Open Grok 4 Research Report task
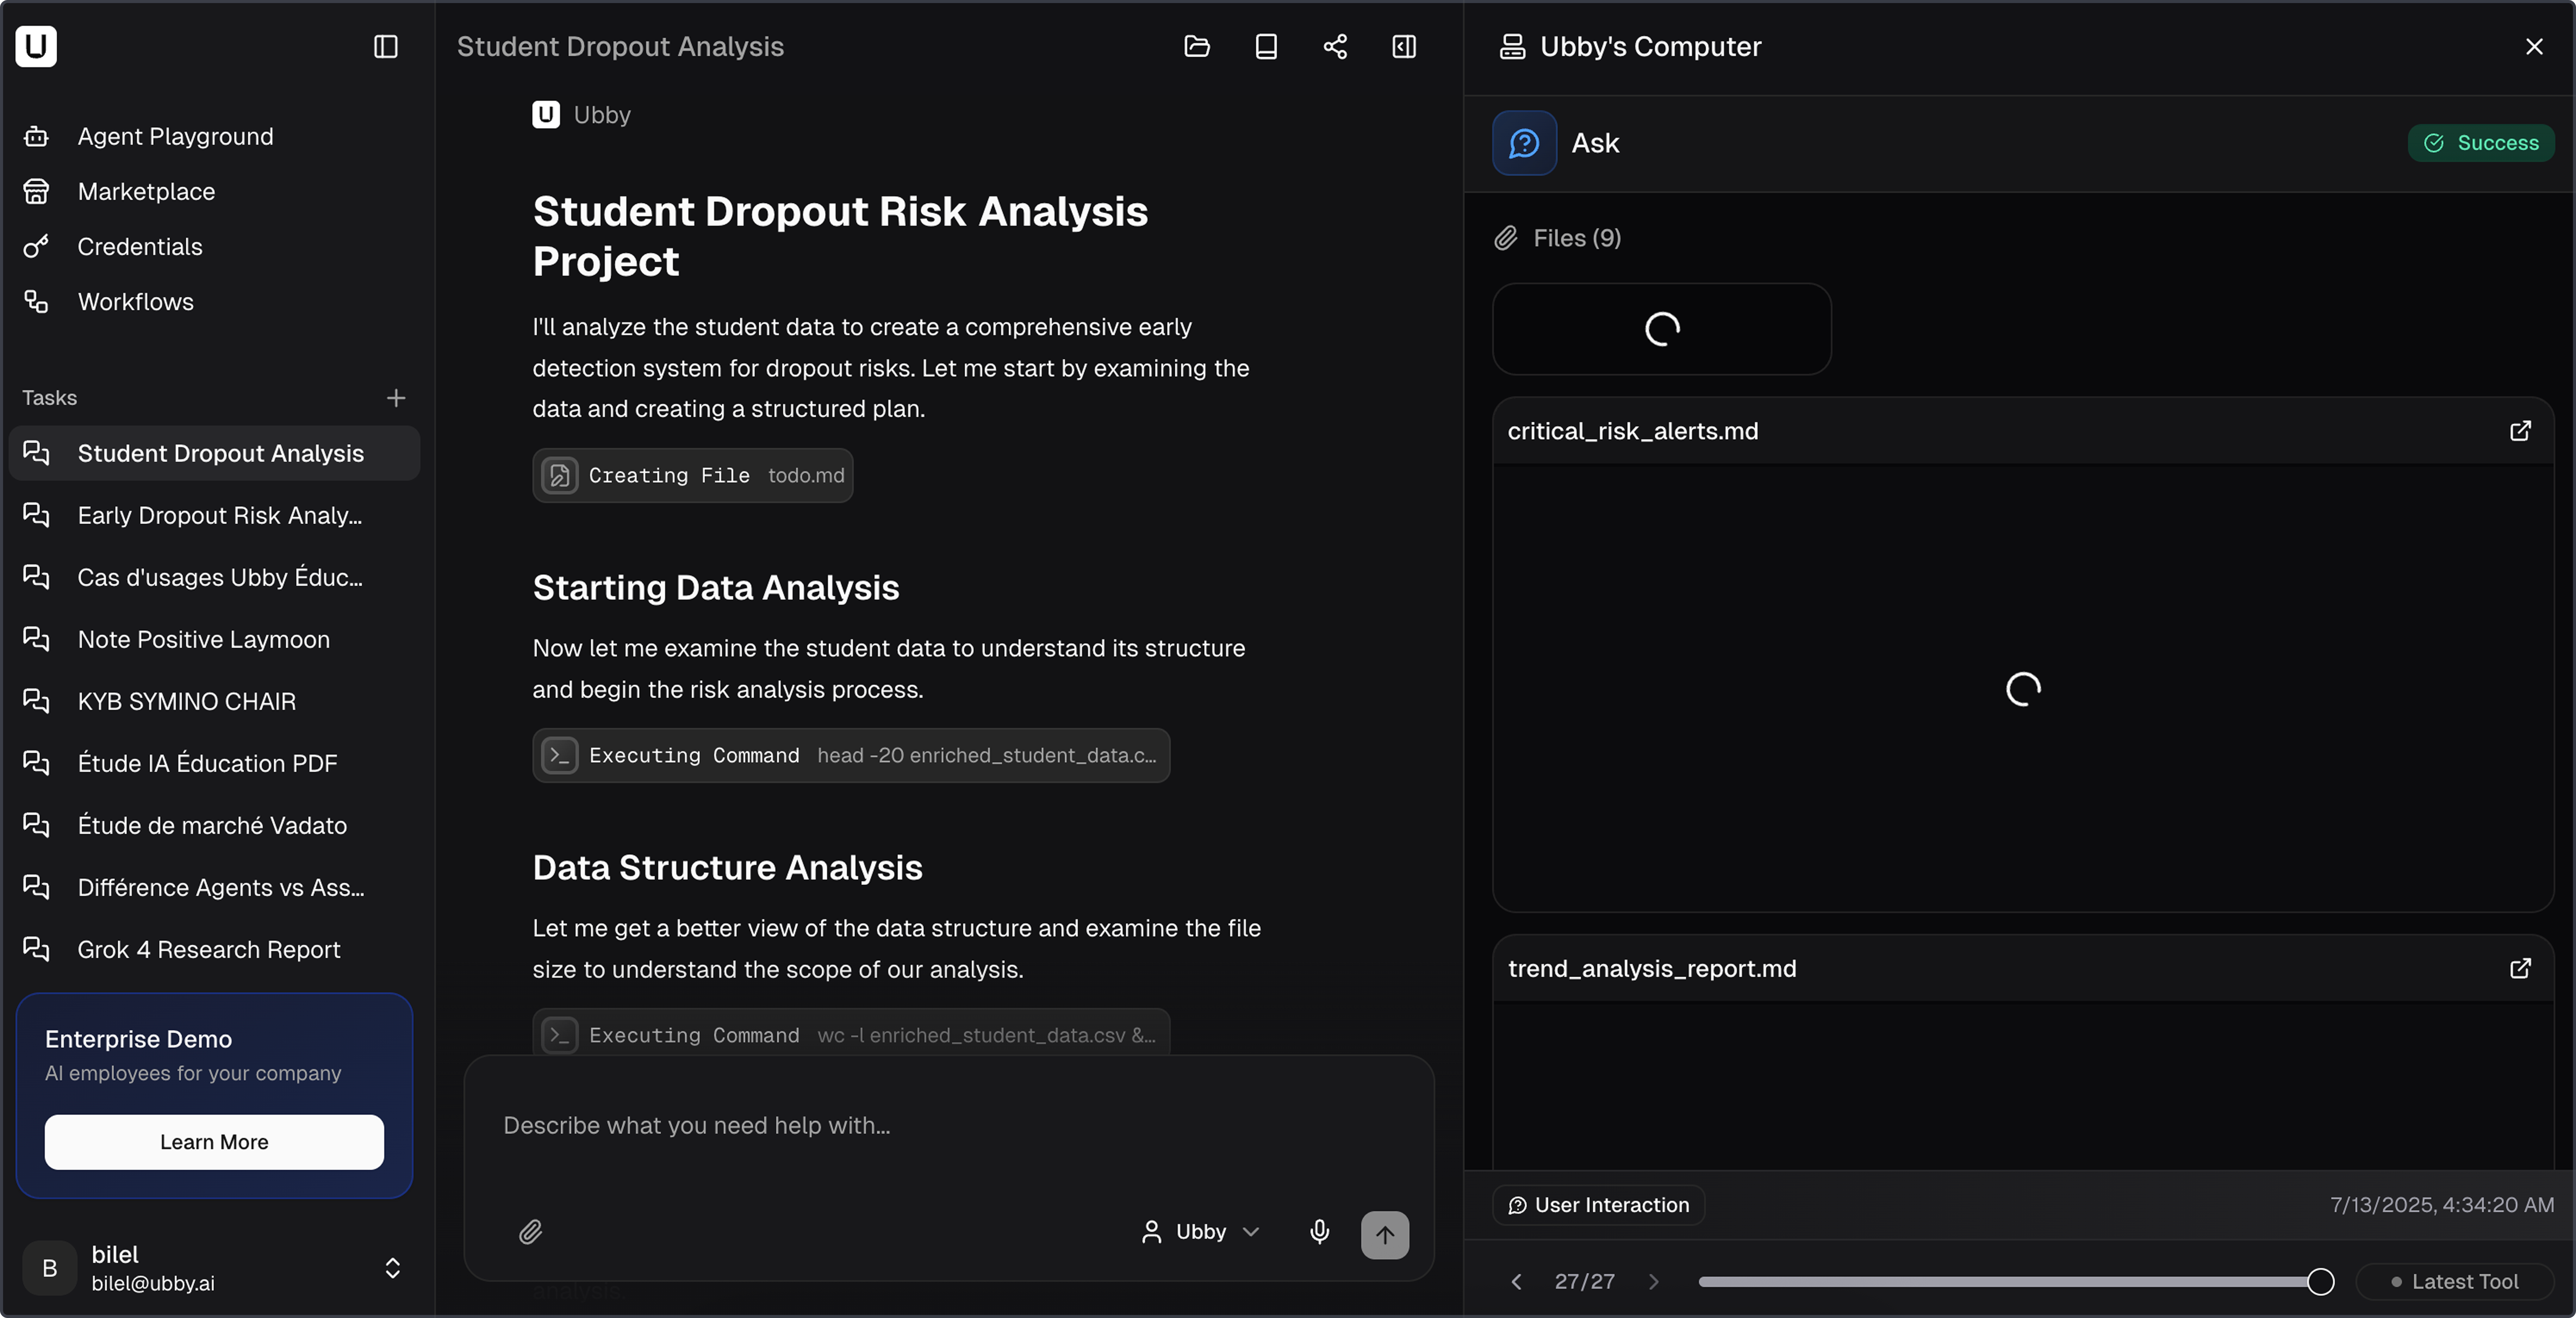Viewport: 2576px width, 1318px height. click(214, 949)
